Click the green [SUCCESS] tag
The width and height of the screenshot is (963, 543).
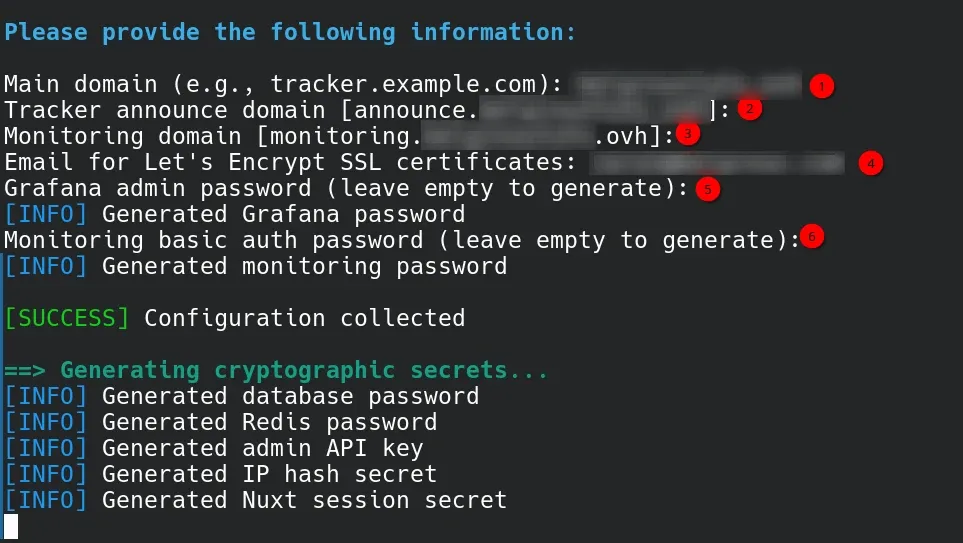click(67, 318)
